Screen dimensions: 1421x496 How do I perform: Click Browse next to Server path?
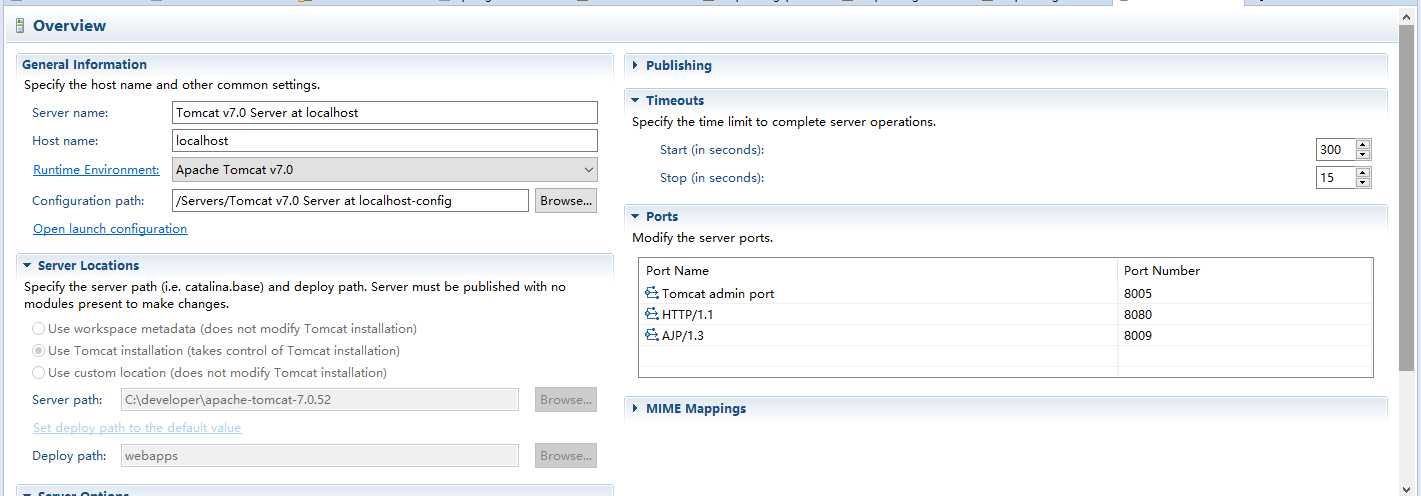(x=566, y=399)
